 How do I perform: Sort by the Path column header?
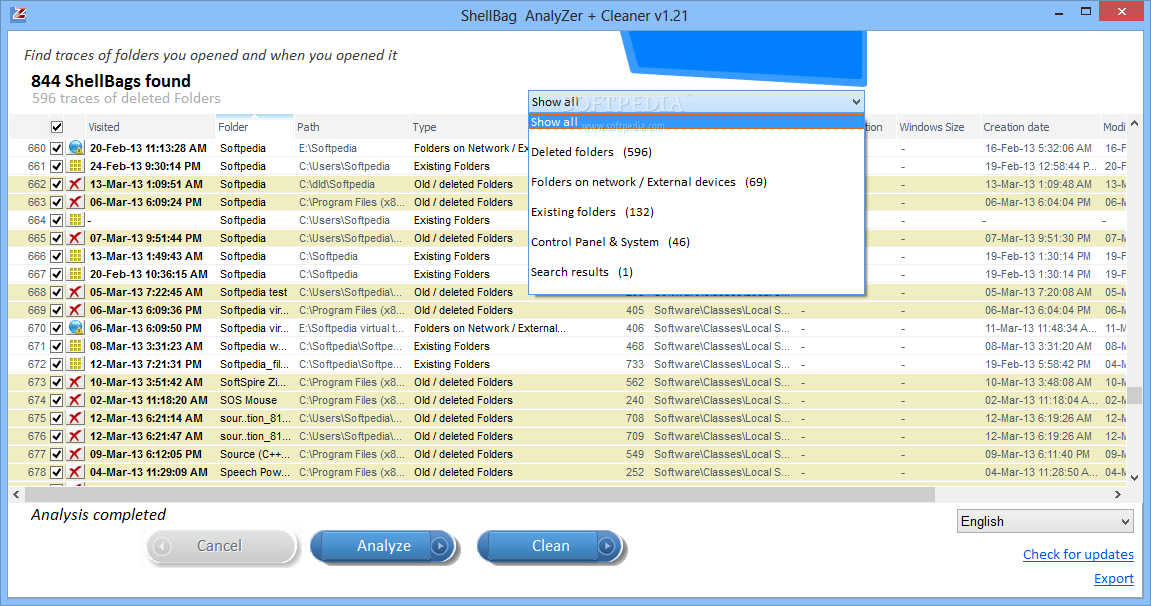[352, 127]
